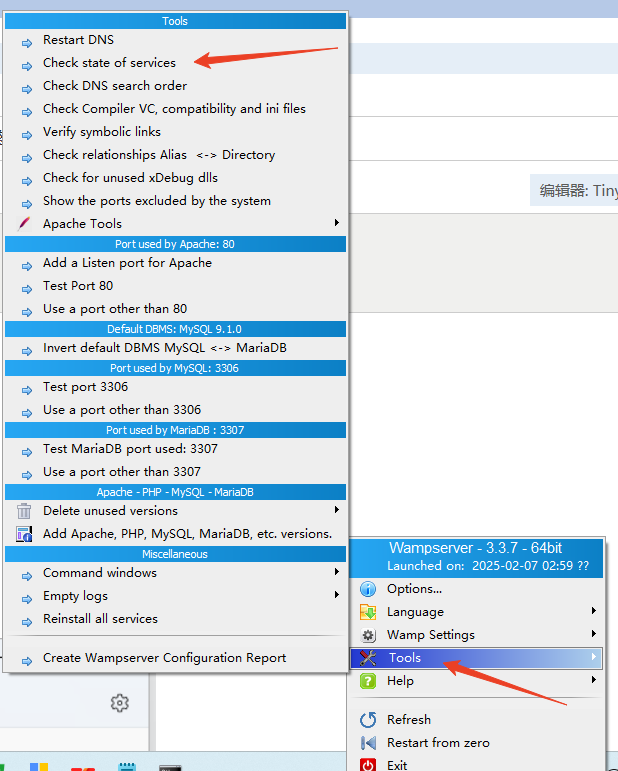Image resolution: width=618 pixels, height=771 pixels.
Task: Click the icon beside Add Apache, PHP, MySQL versions
Action: pos(24,534)
